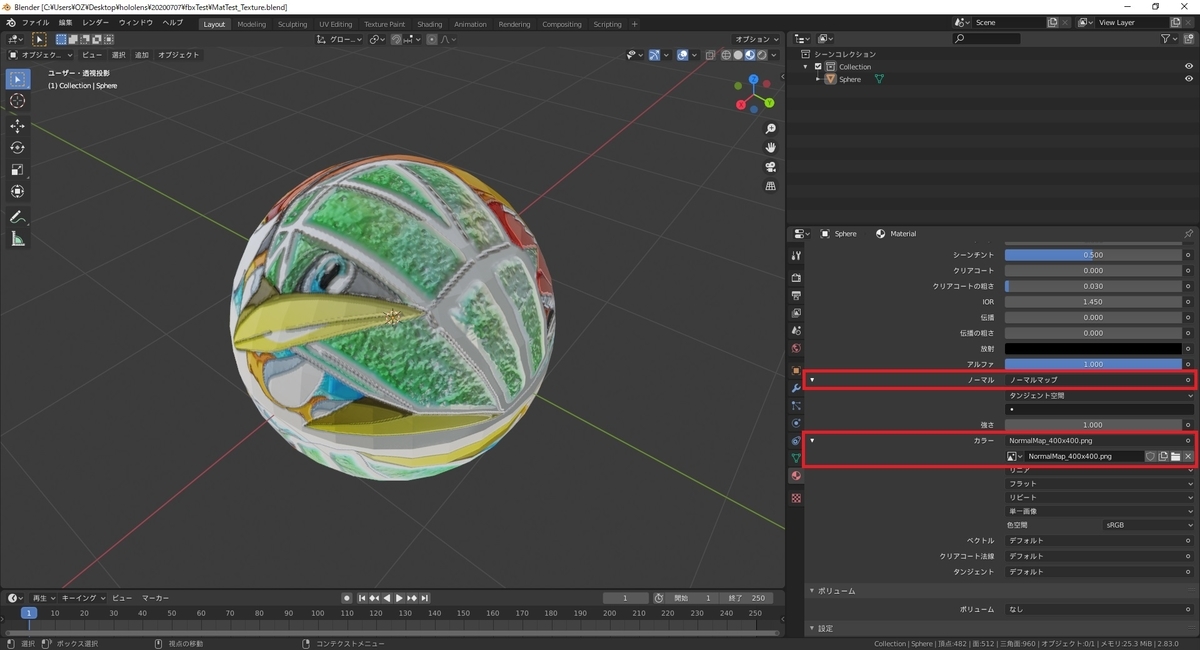Screen dimensions: 1200x650
Task: Create a new image copy icon
Action: point(1163,456)
